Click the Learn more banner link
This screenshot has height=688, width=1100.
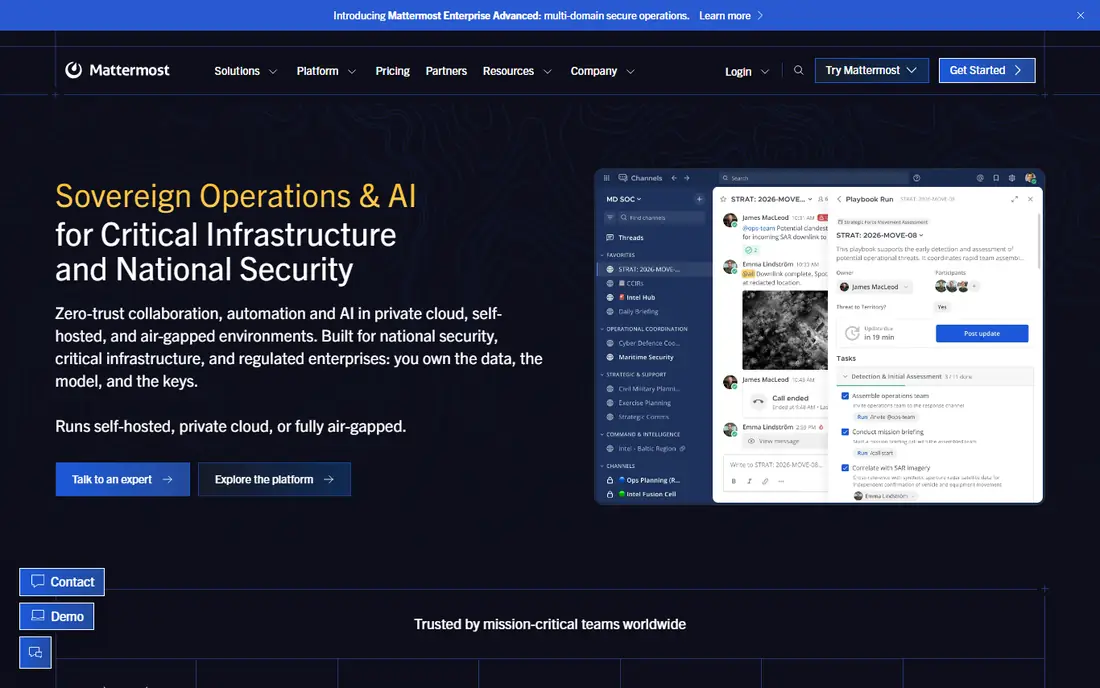click(x=731, y=15)
